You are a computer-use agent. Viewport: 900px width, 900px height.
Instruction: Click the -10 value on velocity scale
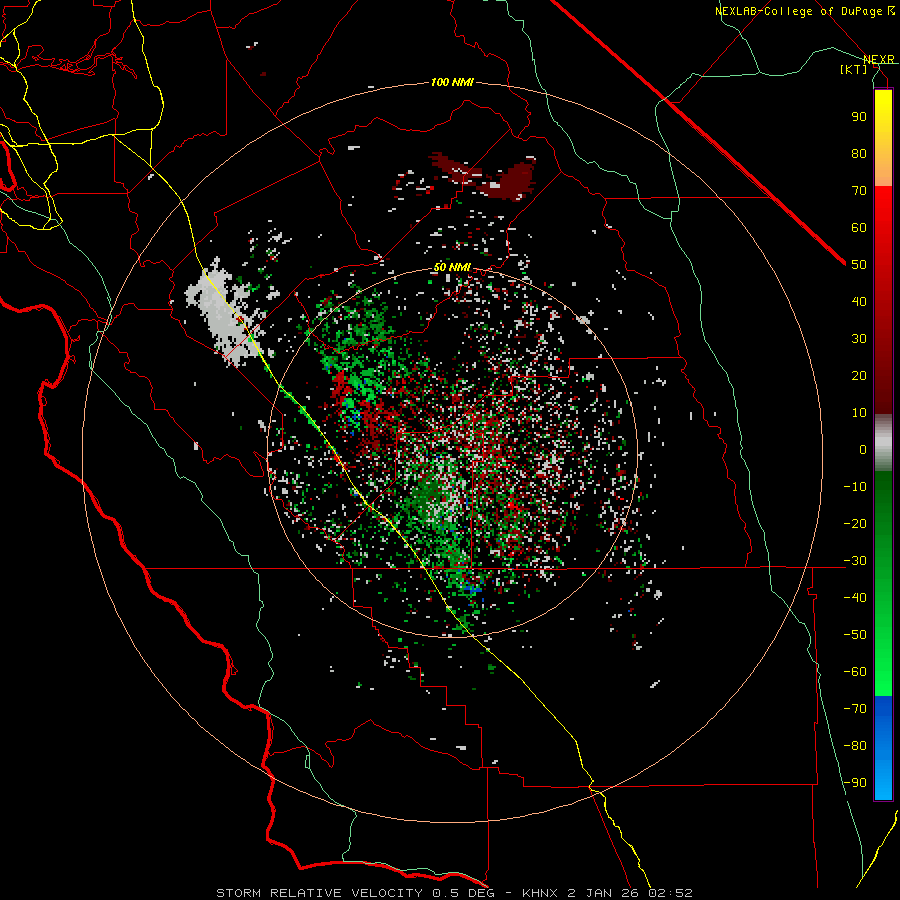(855, 487)
